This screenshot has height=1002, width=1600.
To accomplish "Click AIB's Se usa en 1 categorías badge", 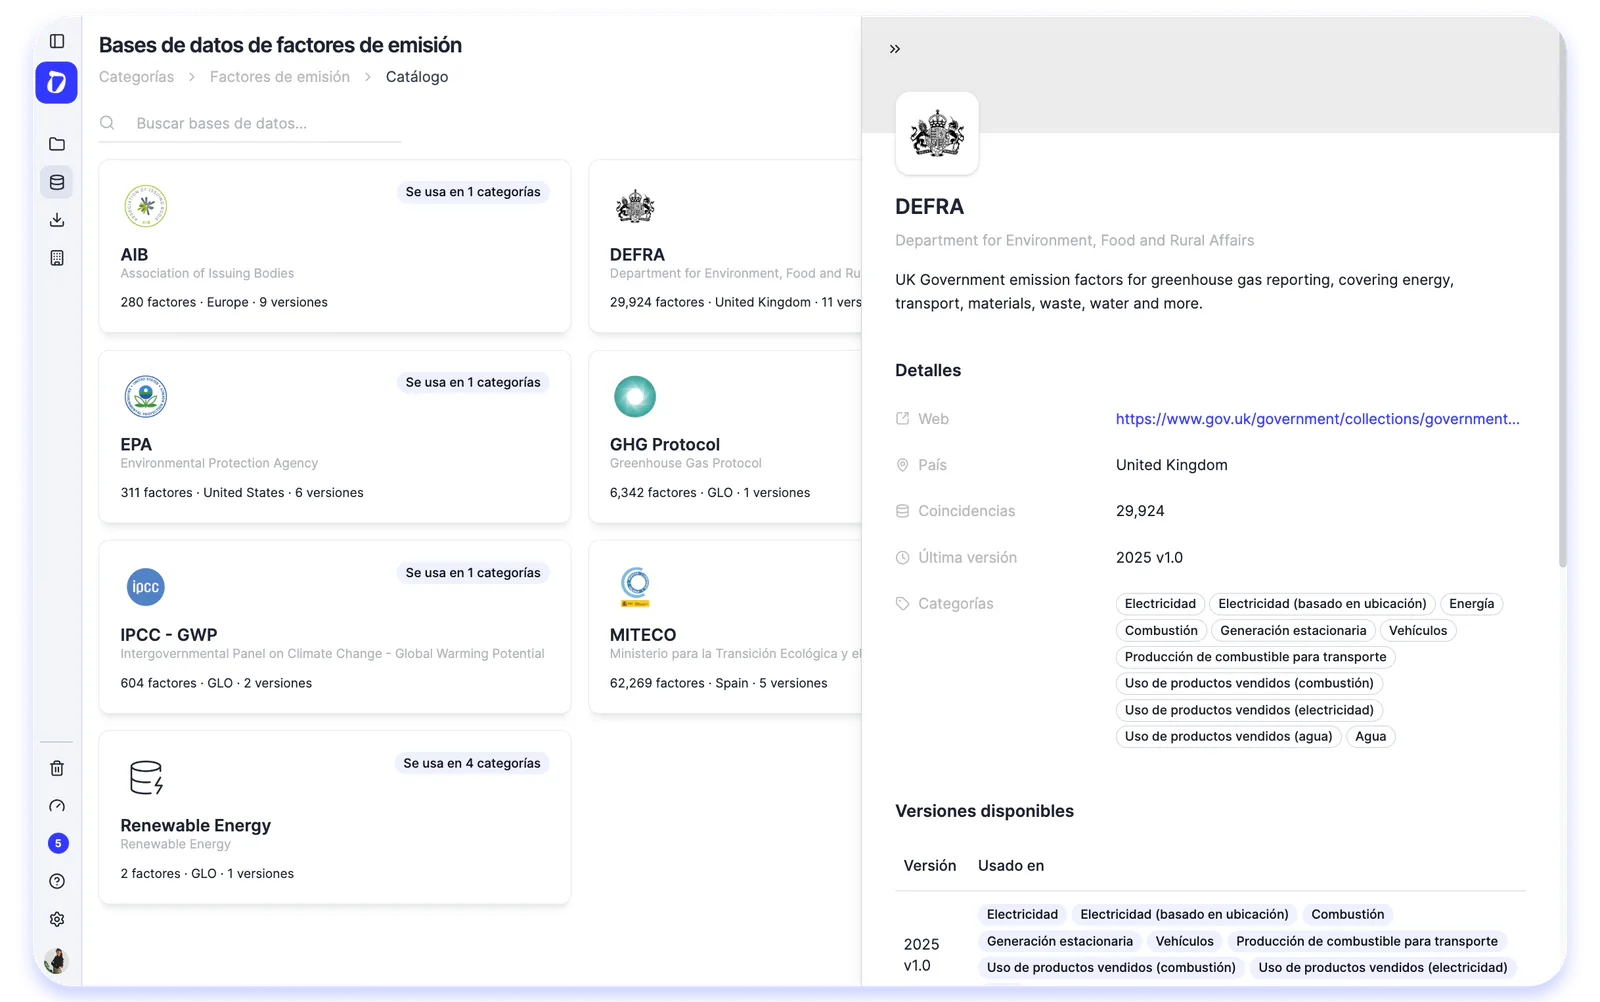I will coord(473,192).
